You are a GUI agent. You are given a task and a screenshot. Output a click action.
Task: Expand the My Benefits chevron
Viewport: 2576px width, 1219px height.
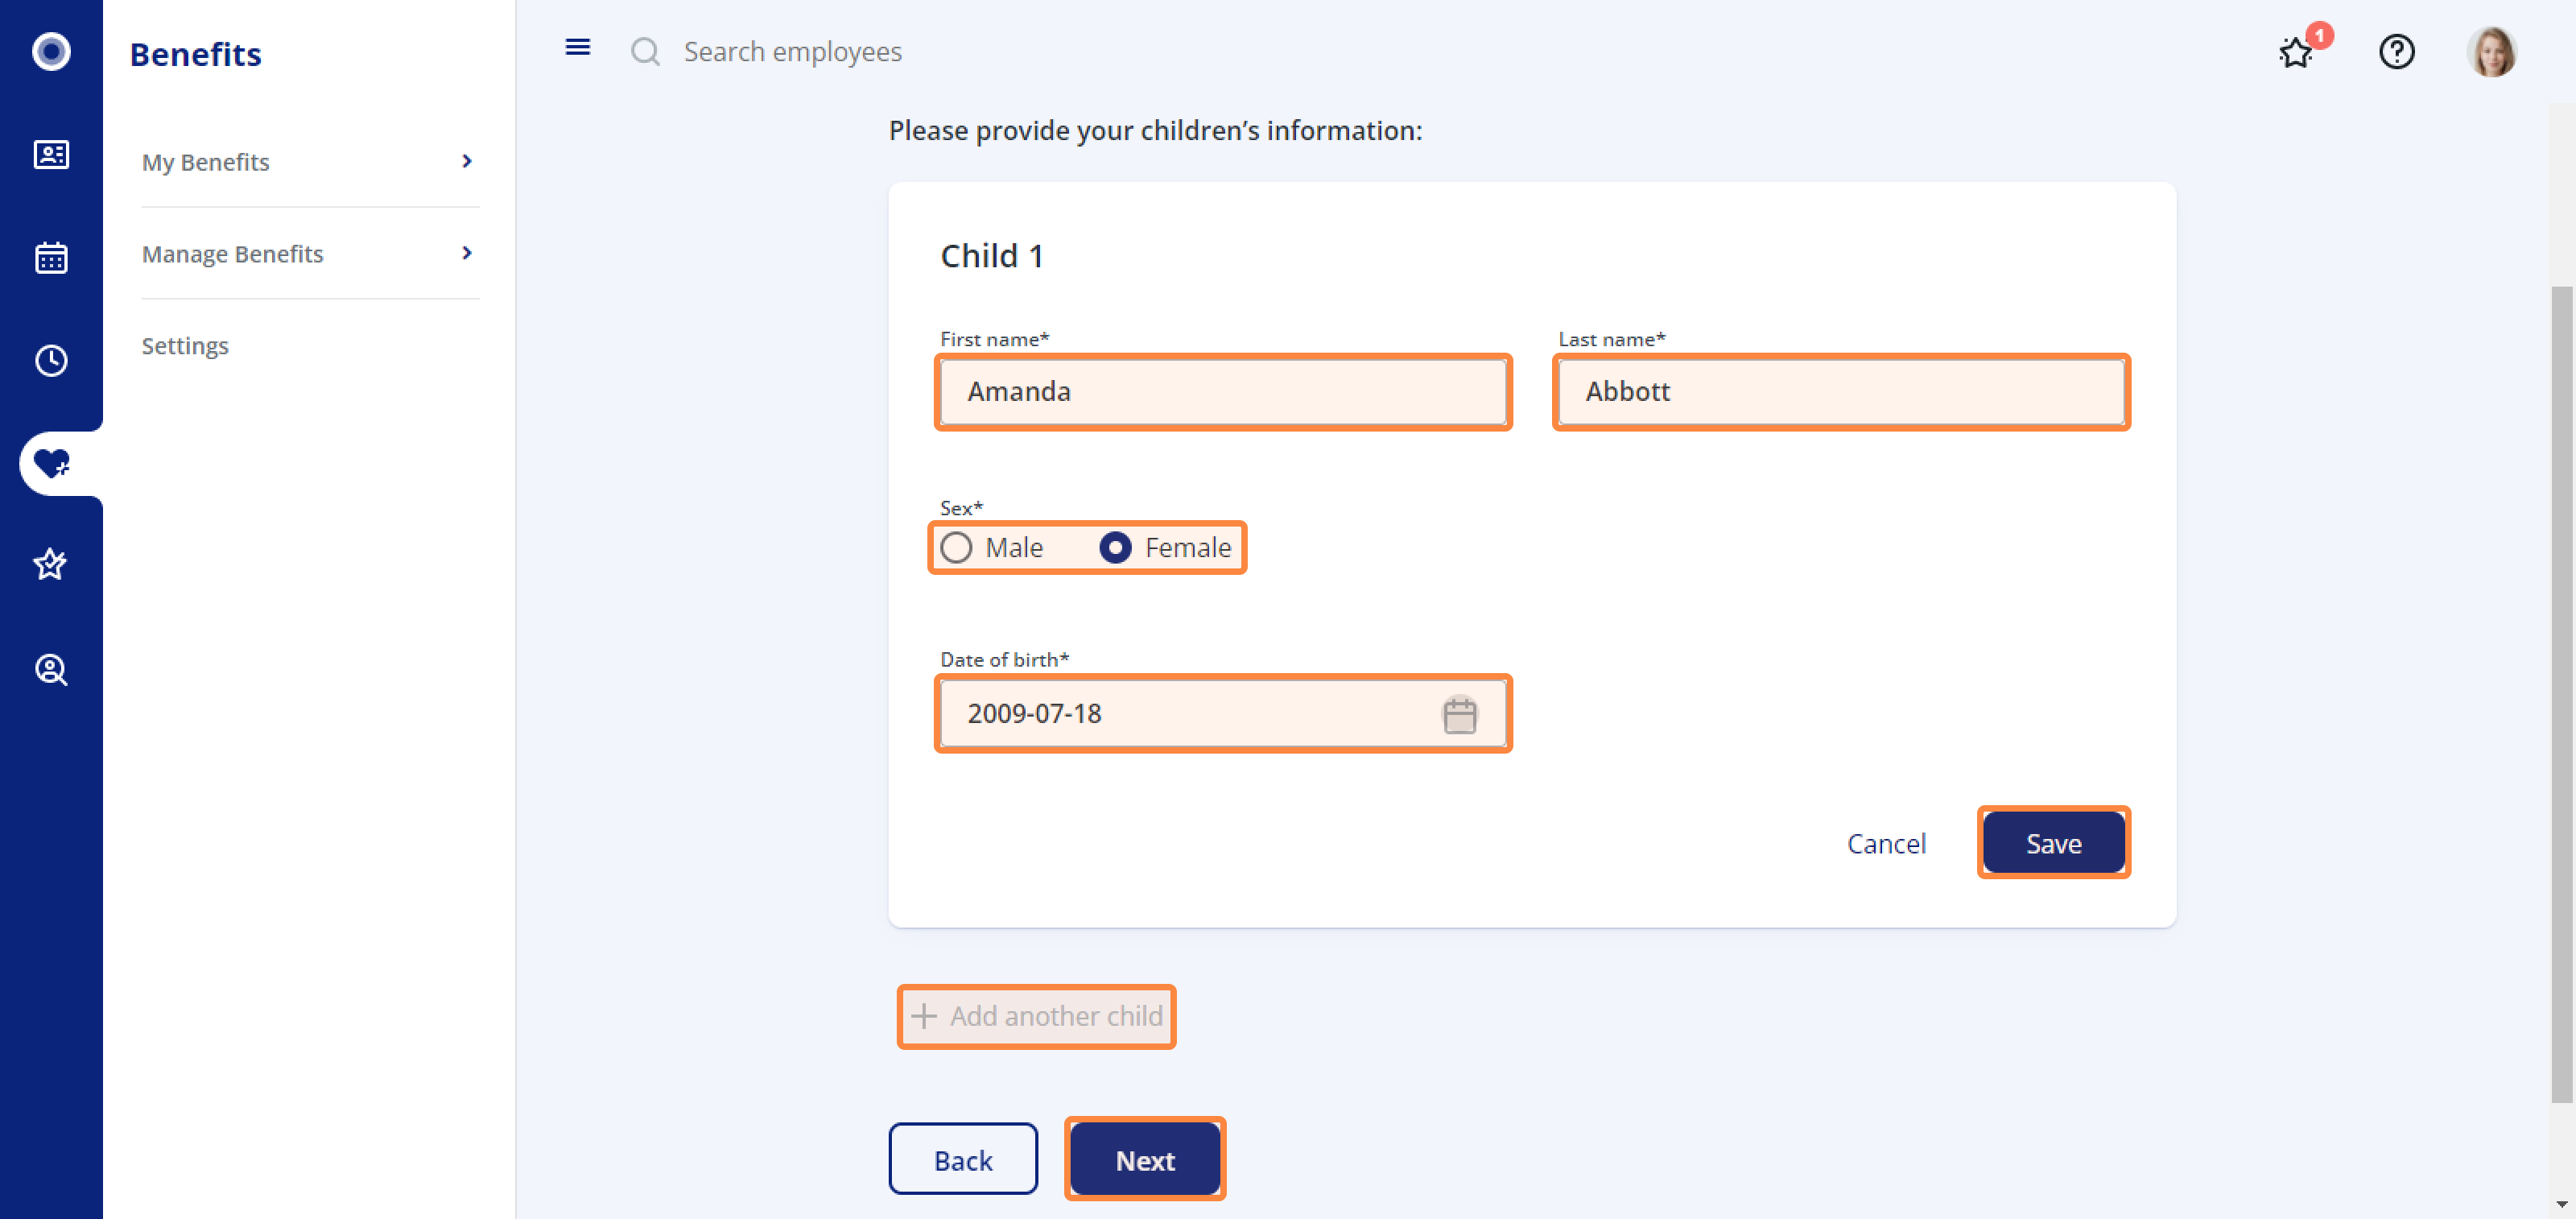[466, 161]
